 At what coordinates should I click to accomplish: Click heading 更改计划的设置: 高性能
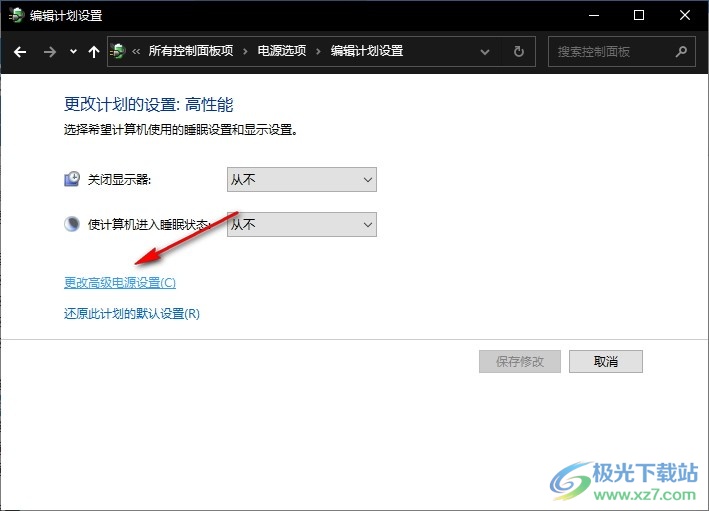148,104
